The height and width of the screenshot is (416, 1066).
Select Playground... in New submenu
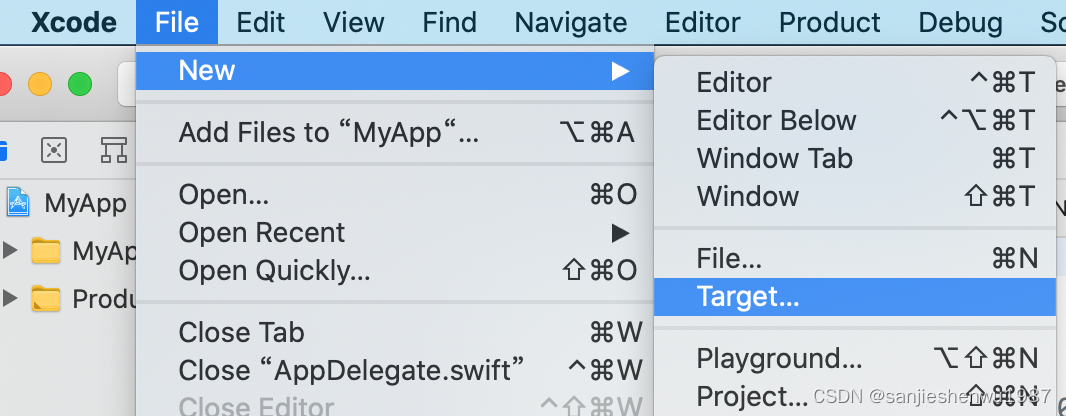point(855,358)
